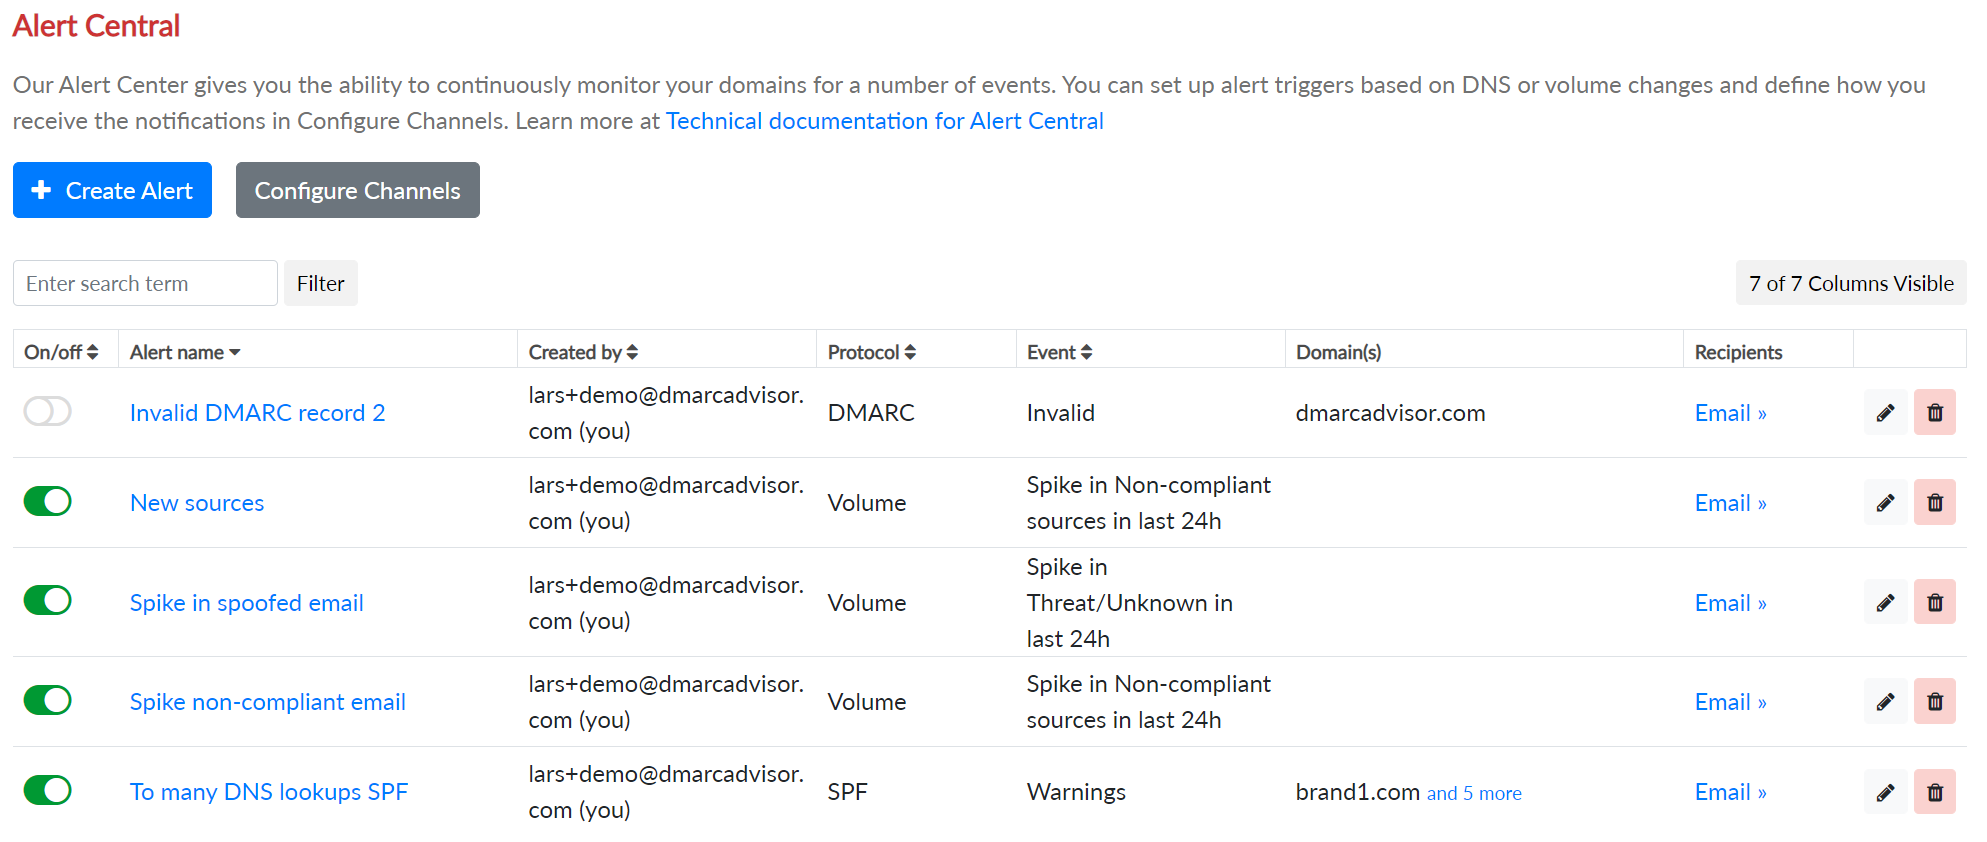This screenshot has height=842, width=1987.
Task: Click pencil icon for New sources alert
Action: 1885,503
